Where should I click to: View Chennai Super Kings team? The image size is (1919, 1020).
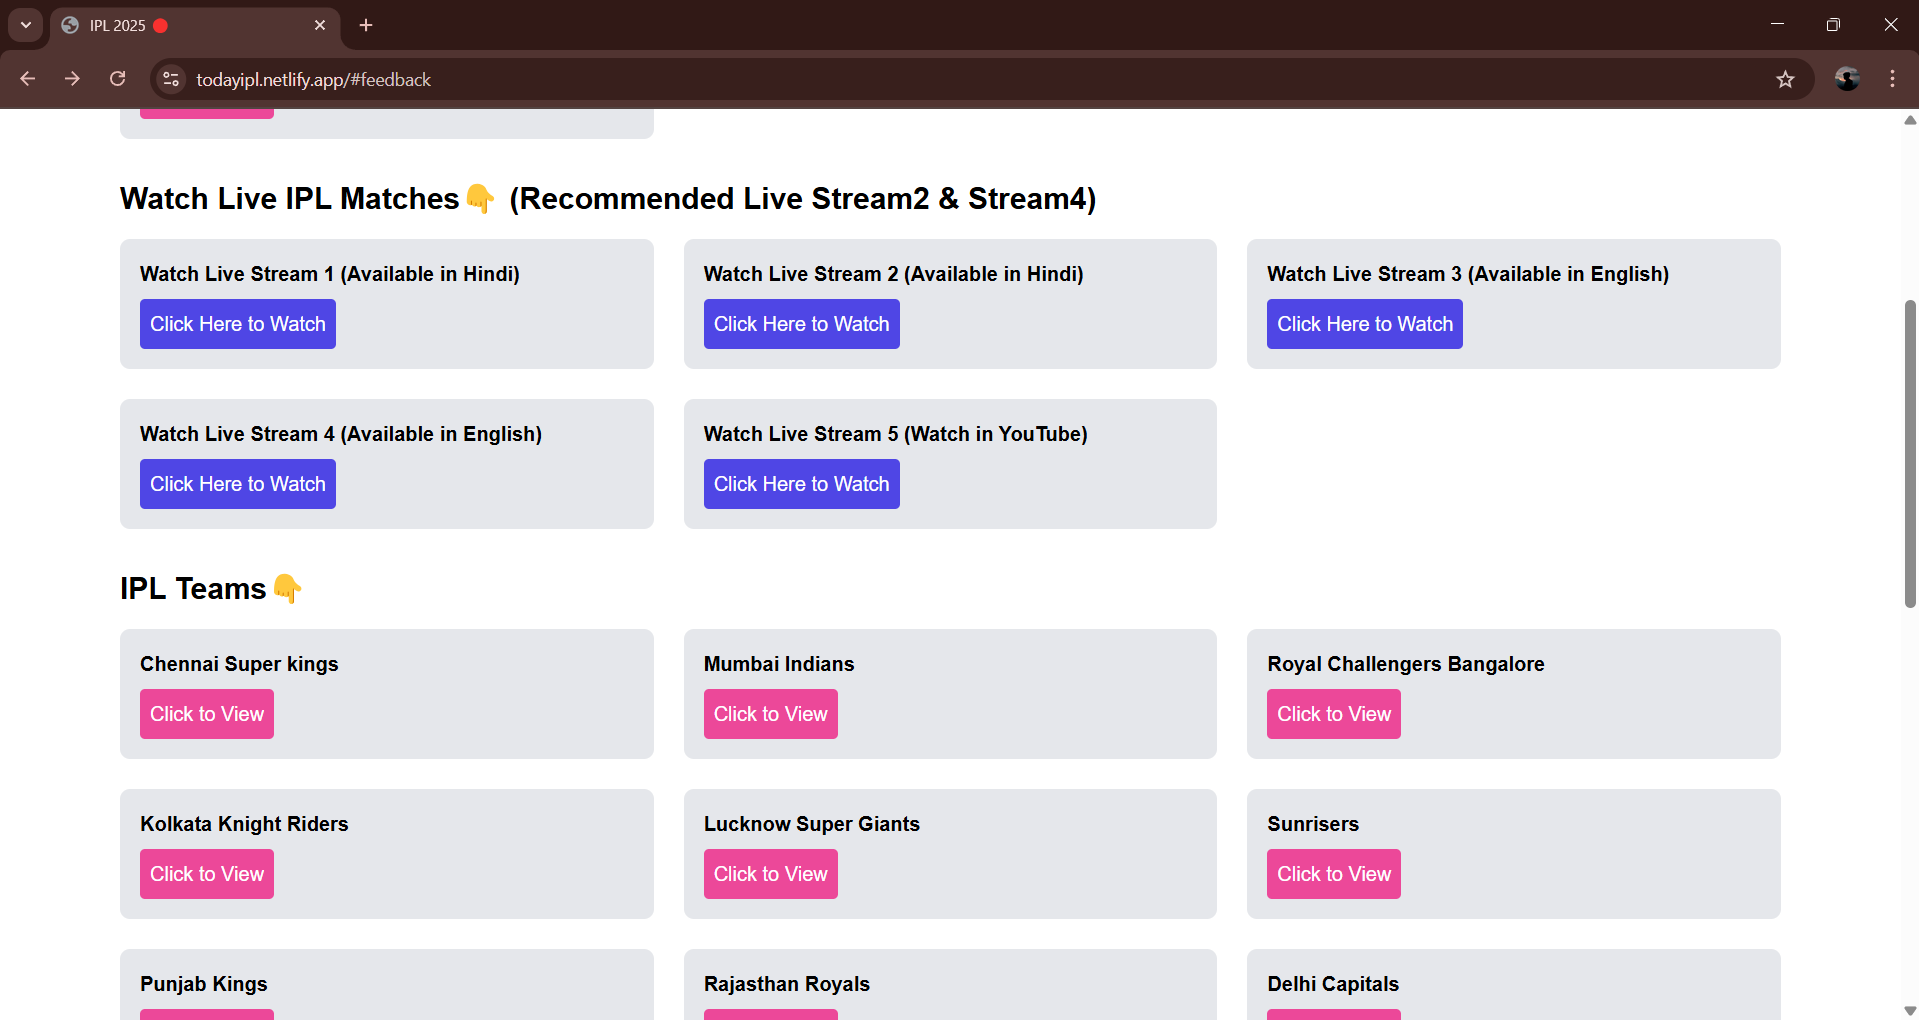tap(206, 713)
